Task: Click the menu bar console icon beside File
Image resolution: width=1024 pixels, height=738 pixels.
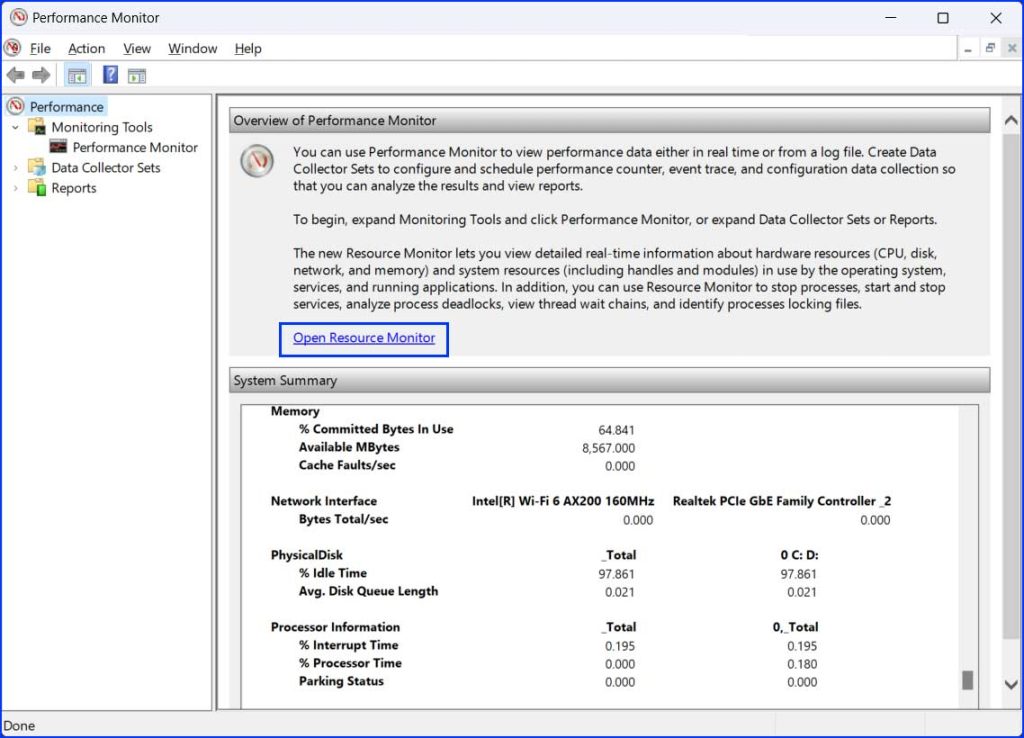Action: tap(12, 48)
